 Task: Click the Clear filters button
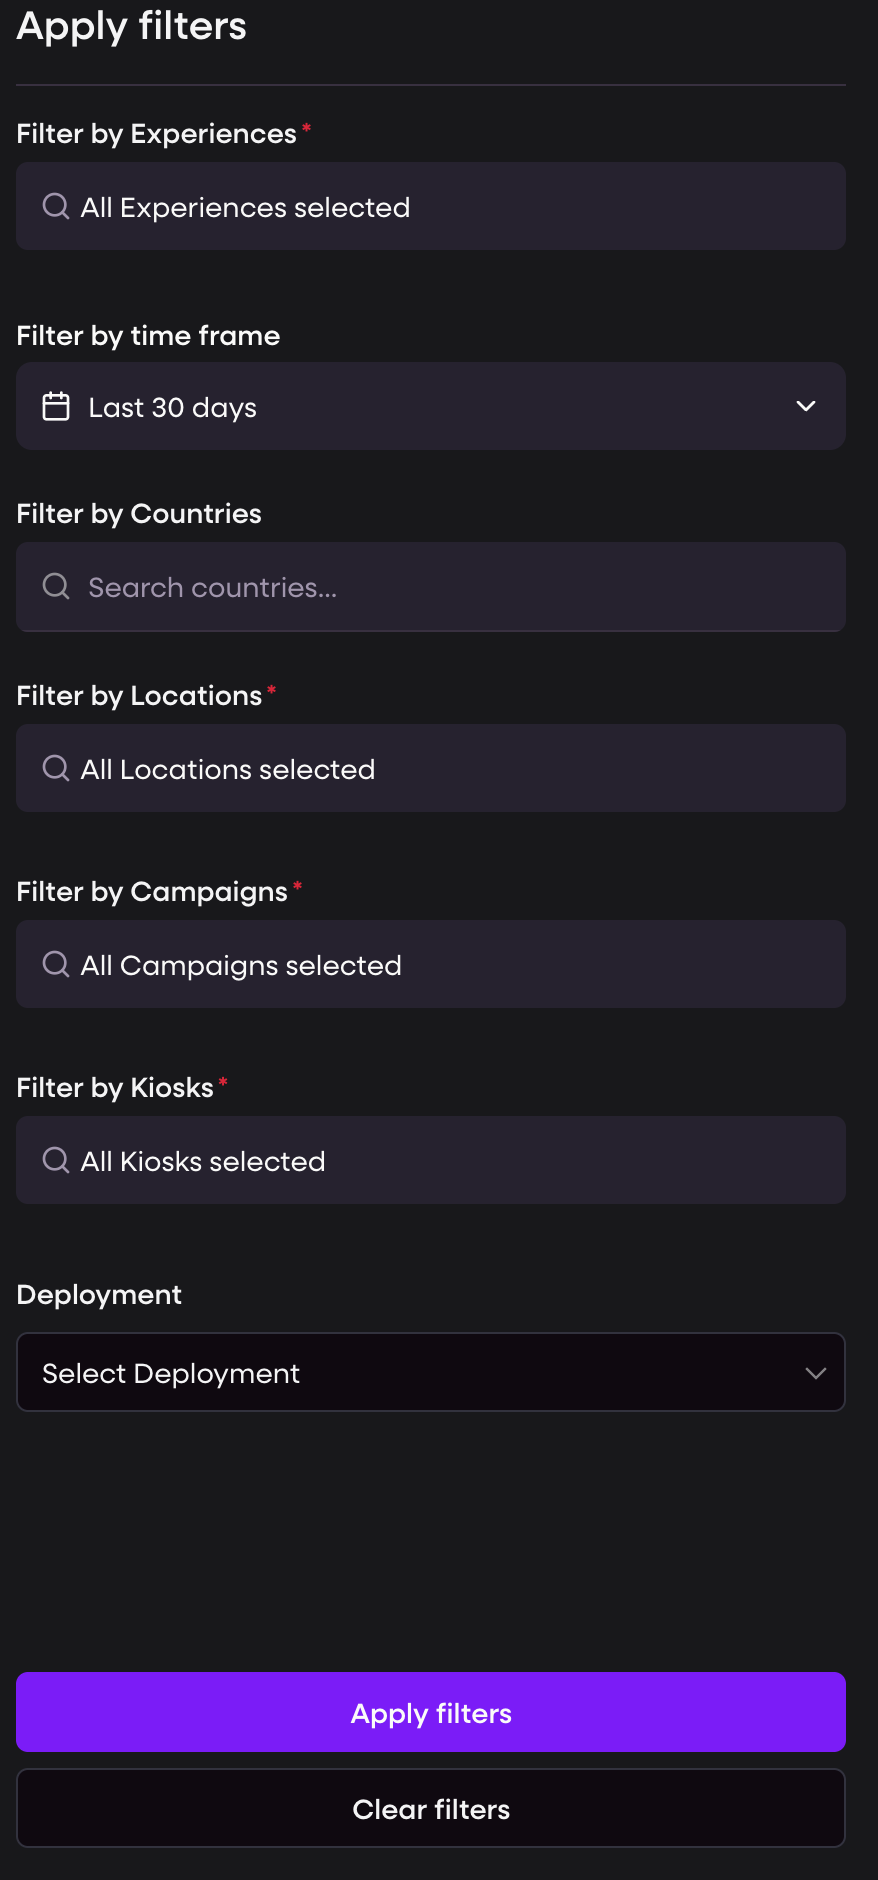(x=431, y=1808)
